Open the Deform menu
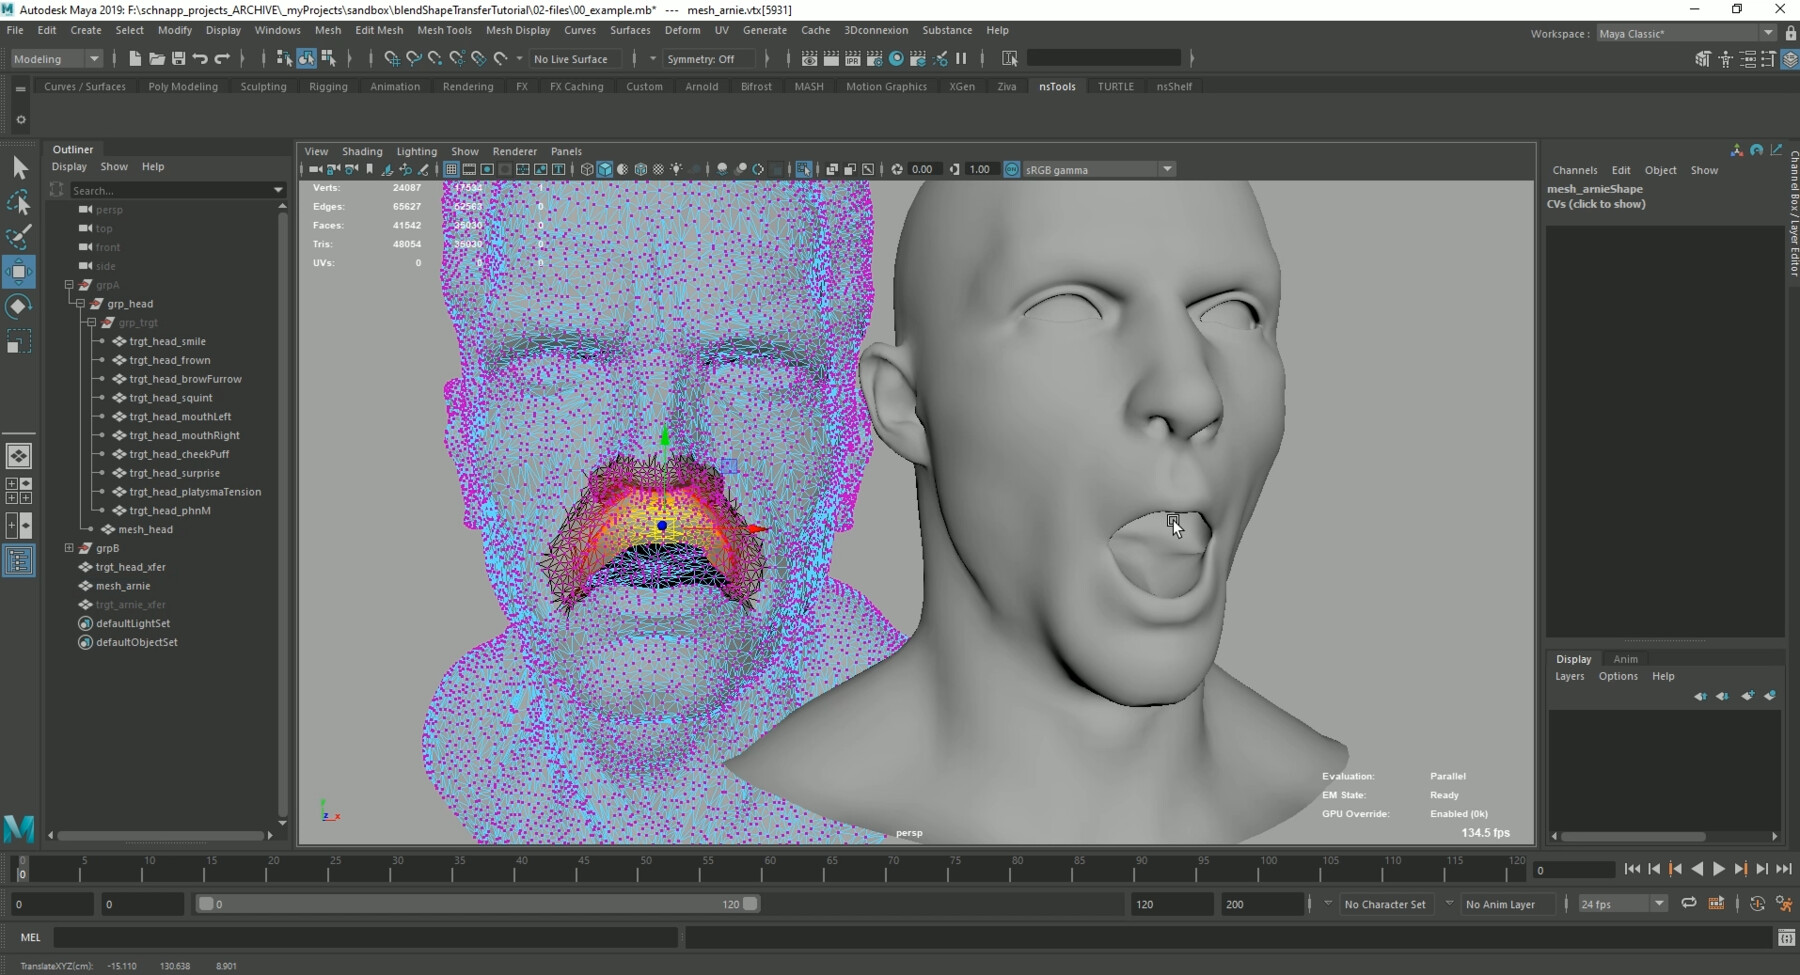This screenshot has width=1800, height=975. (683, 30)
